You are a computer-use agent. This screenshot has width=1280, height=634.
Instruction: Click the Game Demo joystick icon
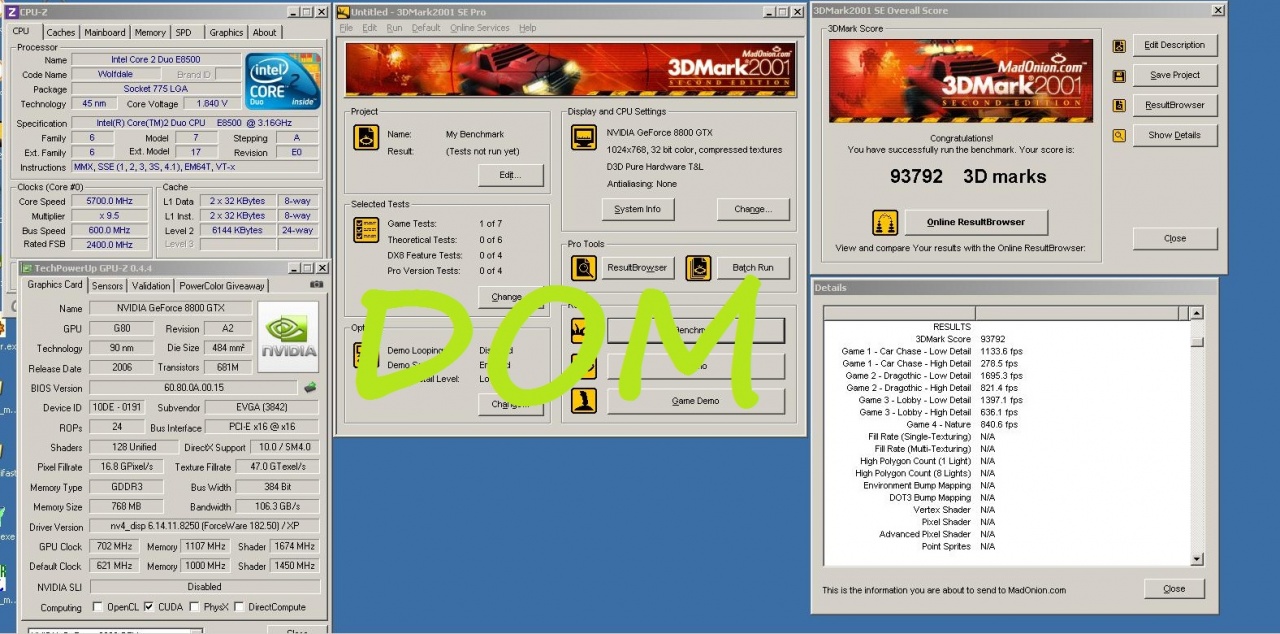pyautogui.click(x=584, y=401)
